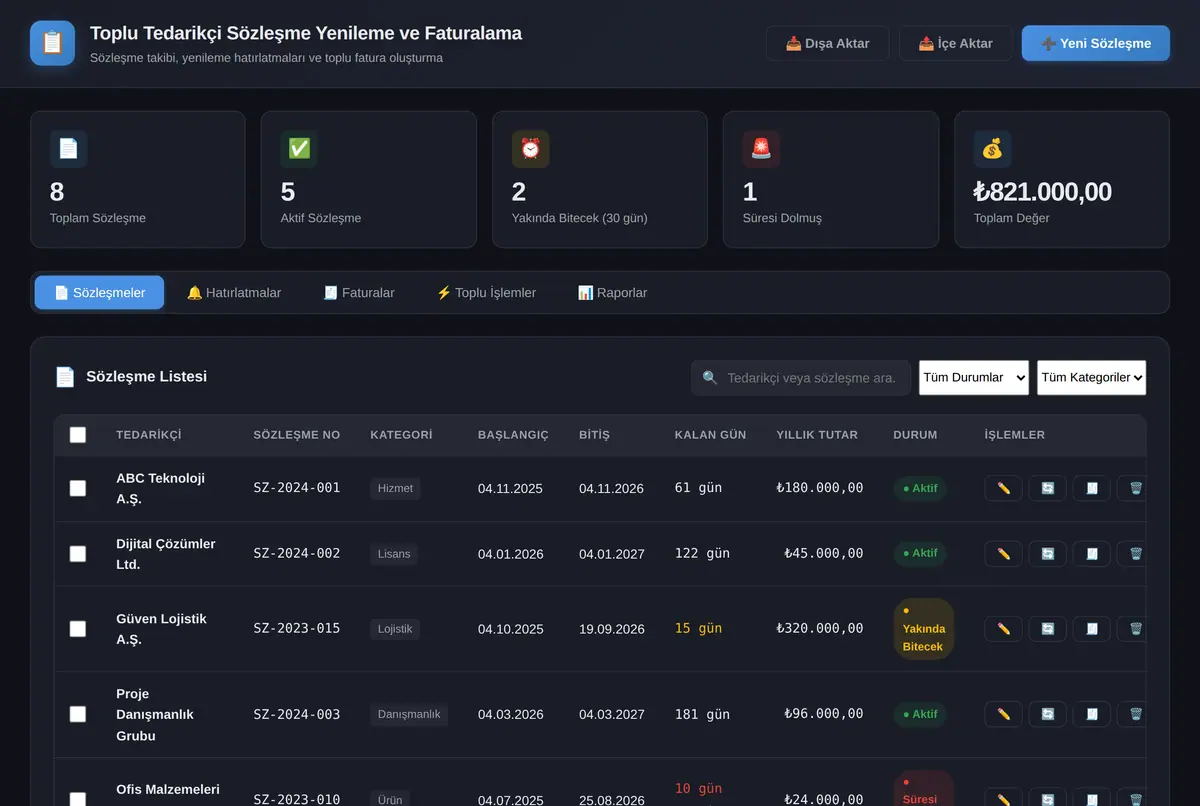Screen dimensions: 1200x806
Task: Edit the Güven Lojistik A.Ş. contract
Action: click(x=1003, y=629)
